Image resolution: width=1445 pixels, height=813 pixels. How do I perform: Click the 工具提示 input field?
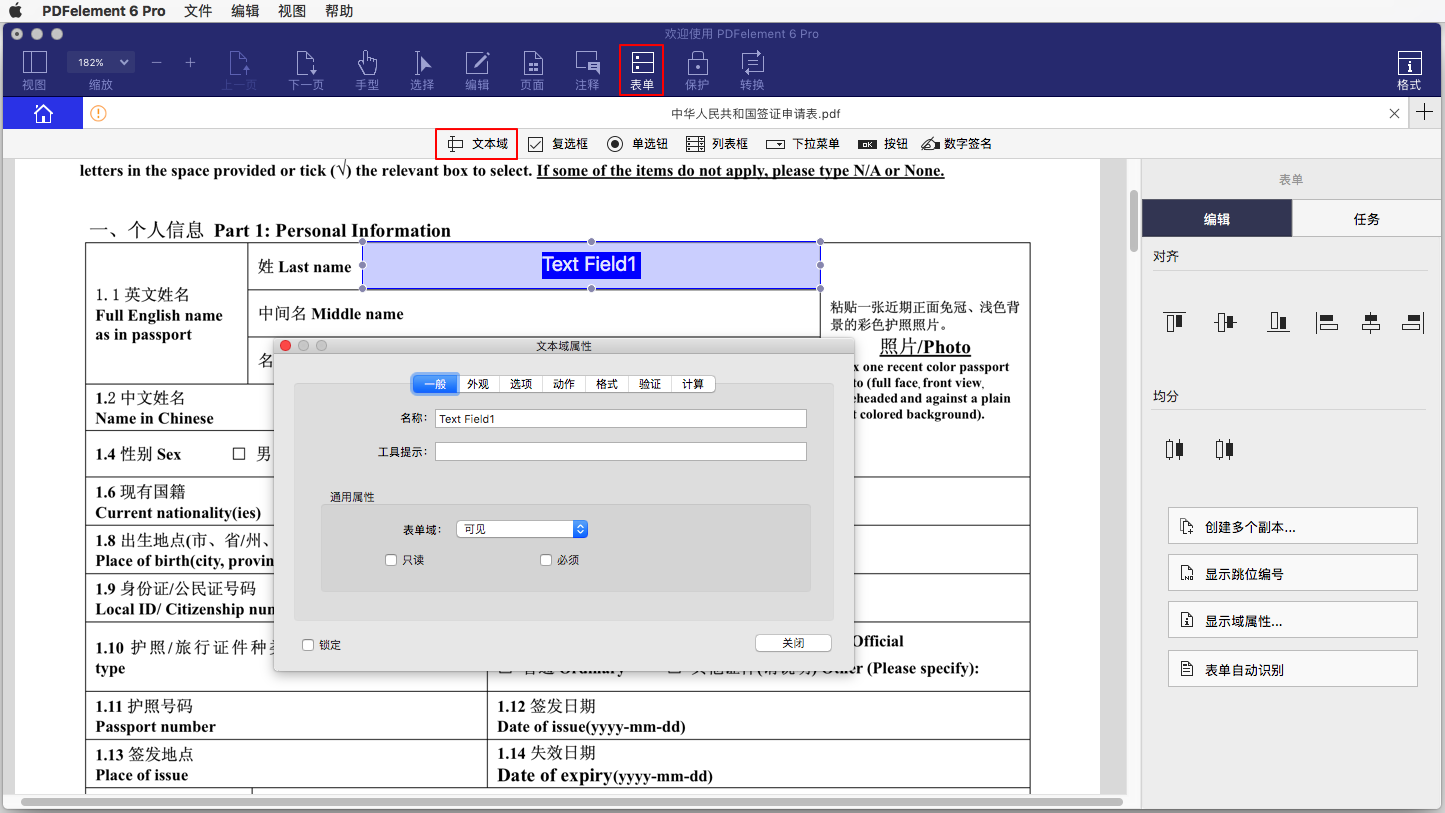click(620, 451)
